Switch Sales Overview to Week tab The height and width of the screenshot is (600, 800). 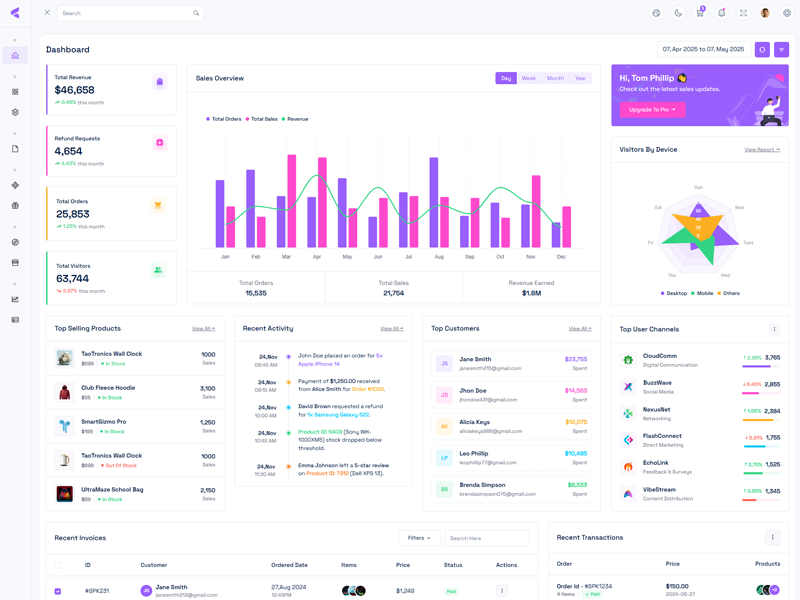coord(528,78)
